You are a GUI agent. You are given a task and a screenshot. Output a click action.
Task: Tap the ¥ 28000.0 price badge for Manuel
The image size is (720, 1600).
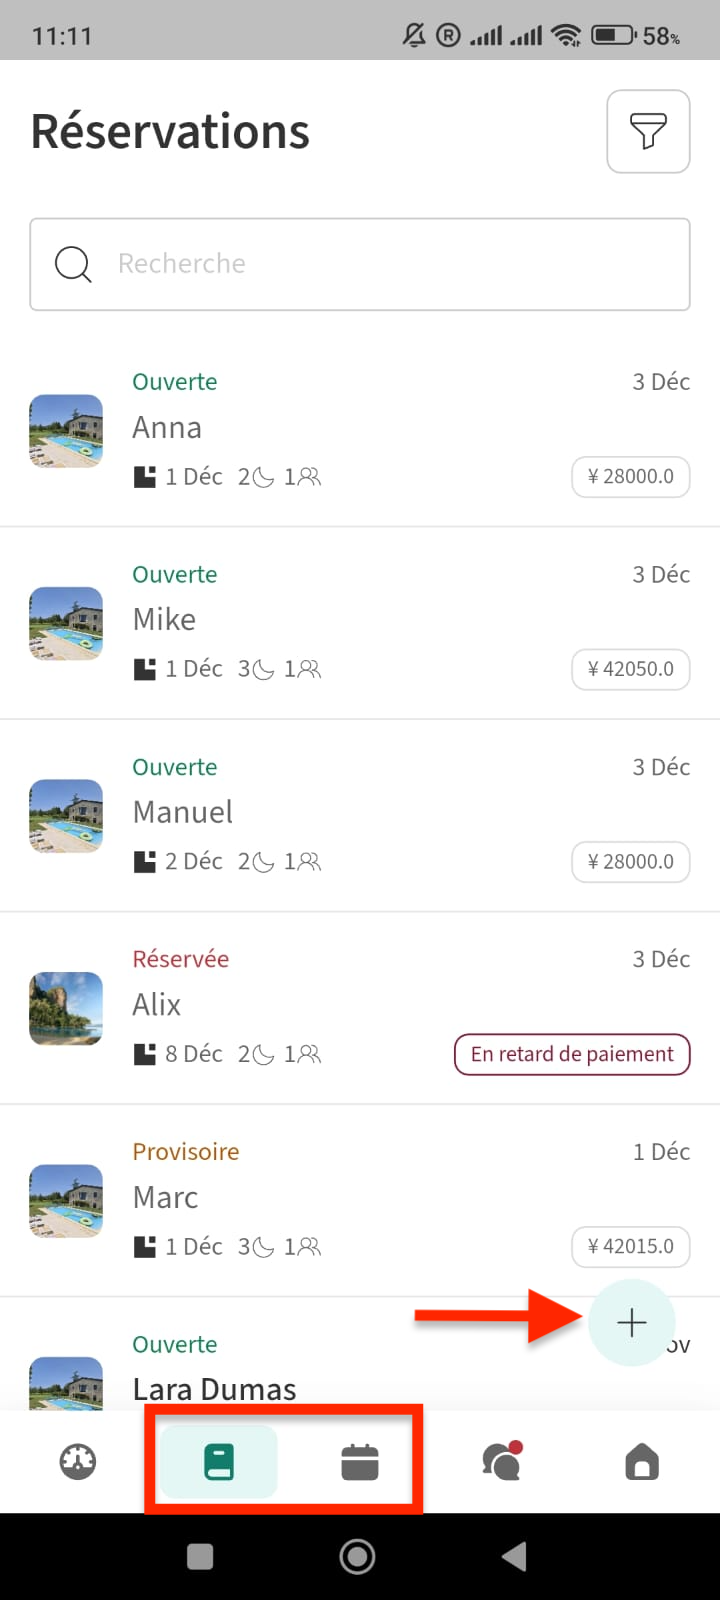630,861
